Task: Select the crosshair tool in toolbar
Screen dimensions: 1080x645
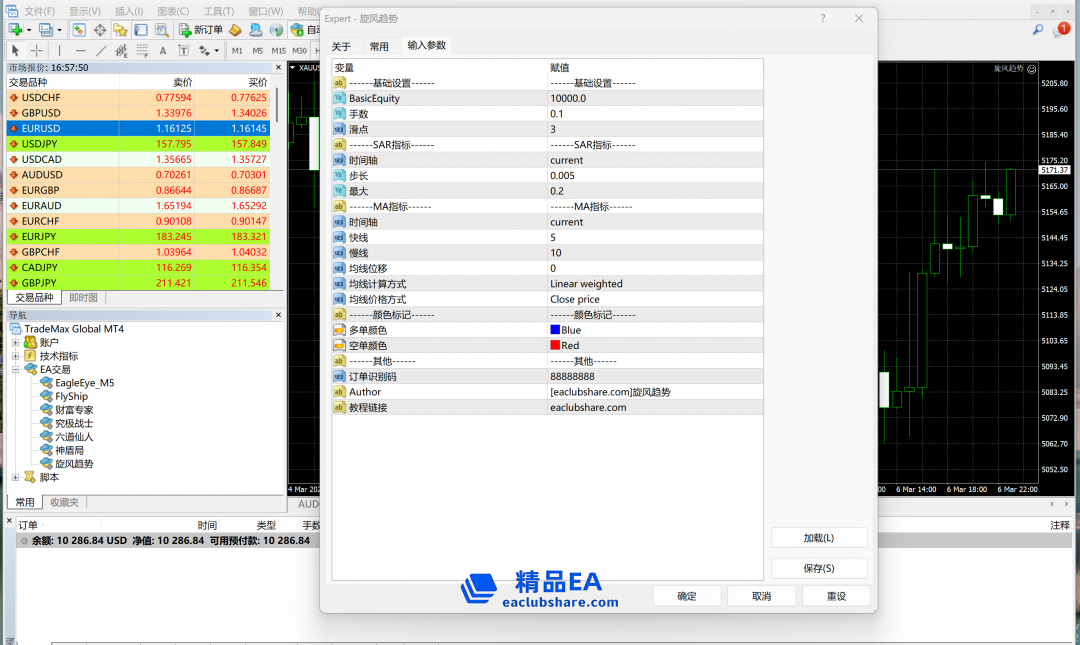Action: (x=37, y=50)
